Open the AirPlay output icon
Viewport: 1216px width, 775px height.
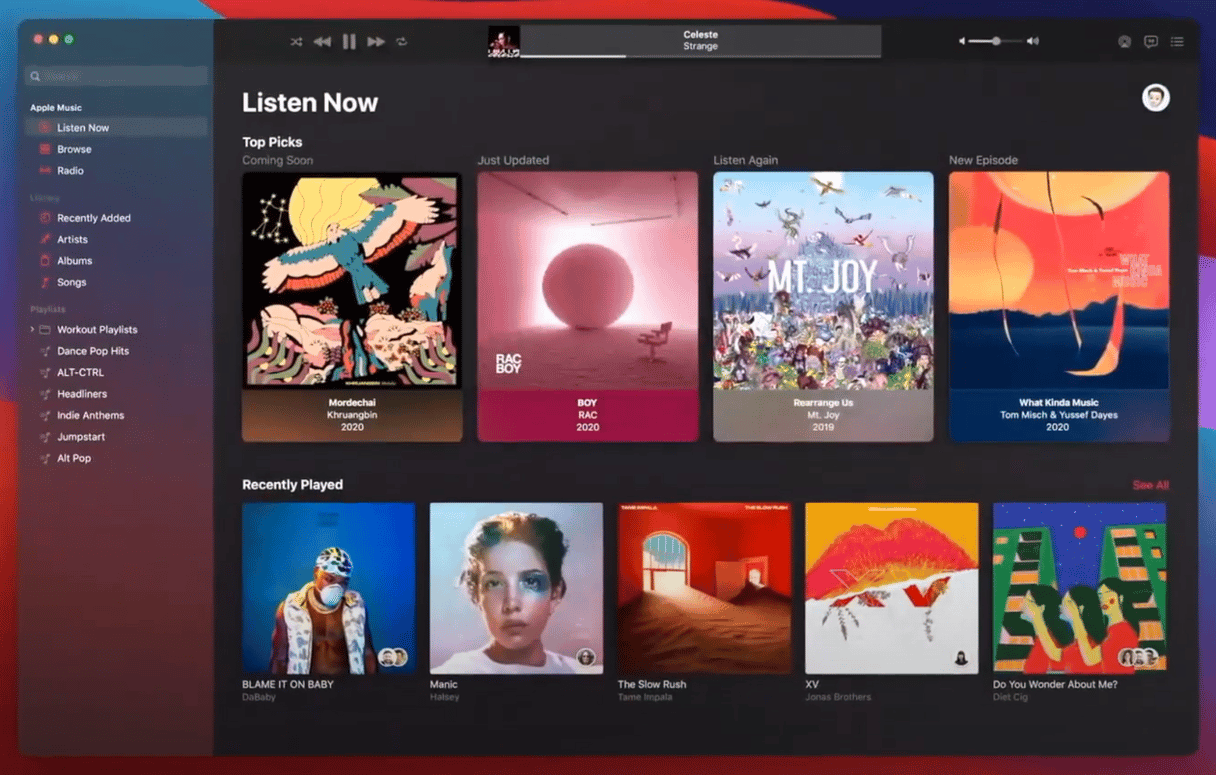(1125, 42)
